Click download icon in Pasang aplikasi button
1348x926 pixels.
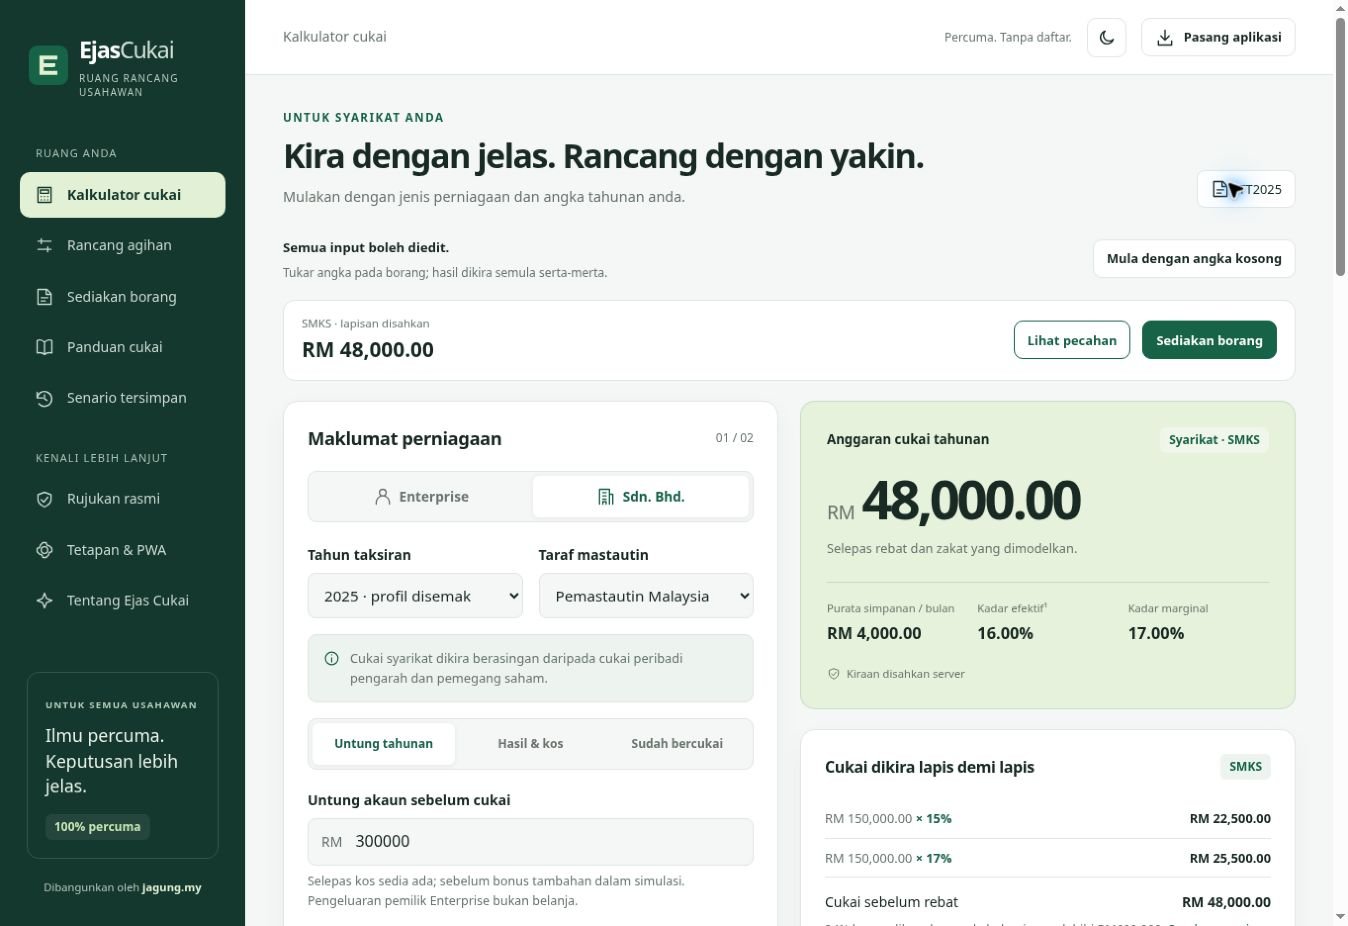coord(1165,37)
